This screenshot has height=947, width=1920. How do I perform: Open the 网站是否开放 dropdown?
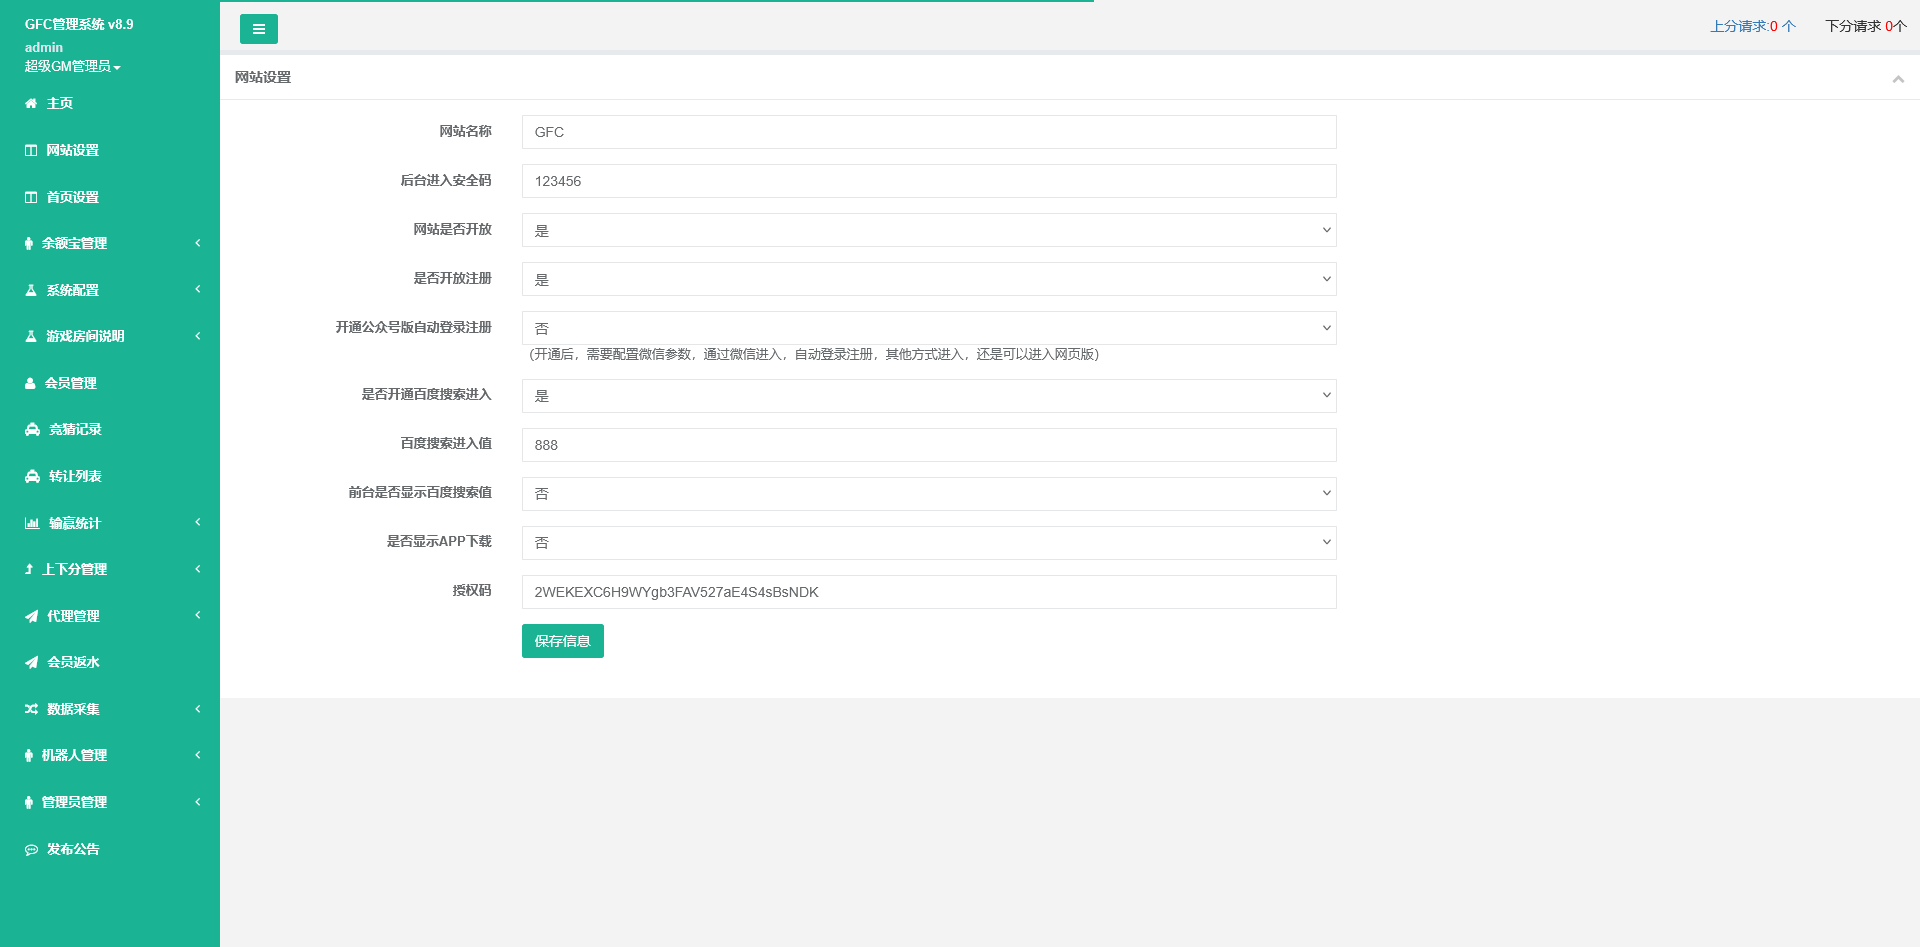pyautogui.click(x=928, y=230)
